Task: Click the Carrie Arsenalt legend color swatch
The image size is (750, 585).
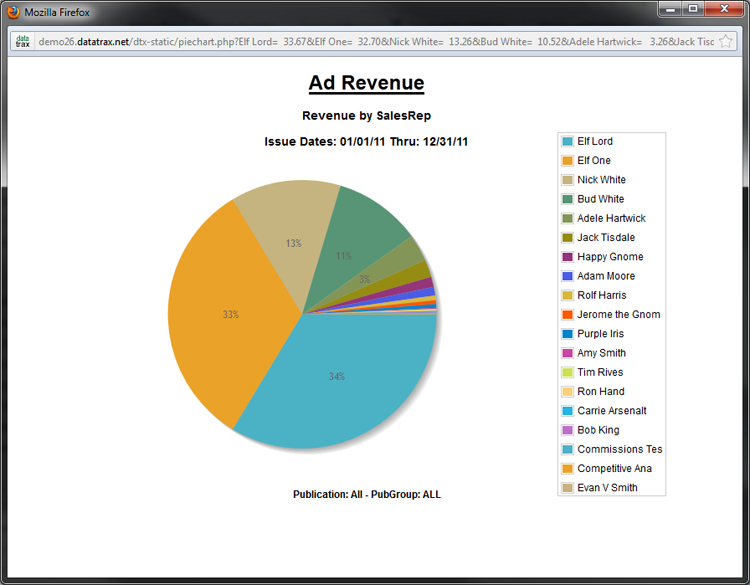Action: (x=567, y=411)
